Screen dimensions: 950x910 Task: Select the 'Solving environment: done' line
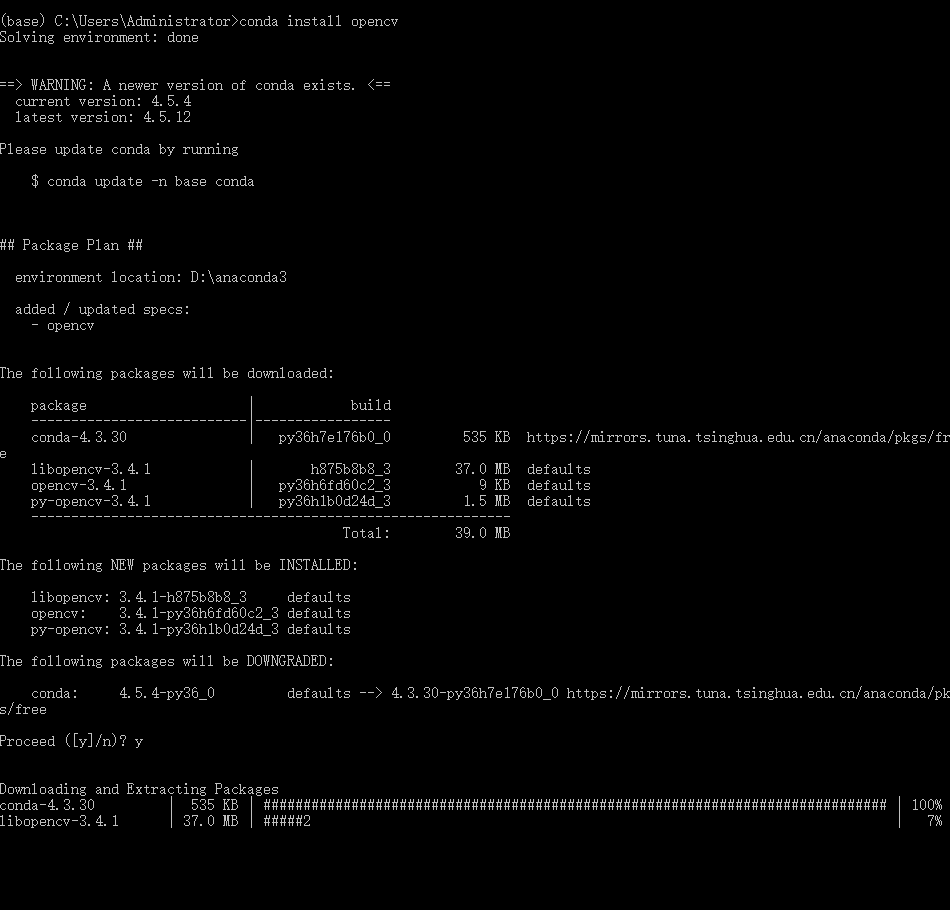tap(99, 38)
